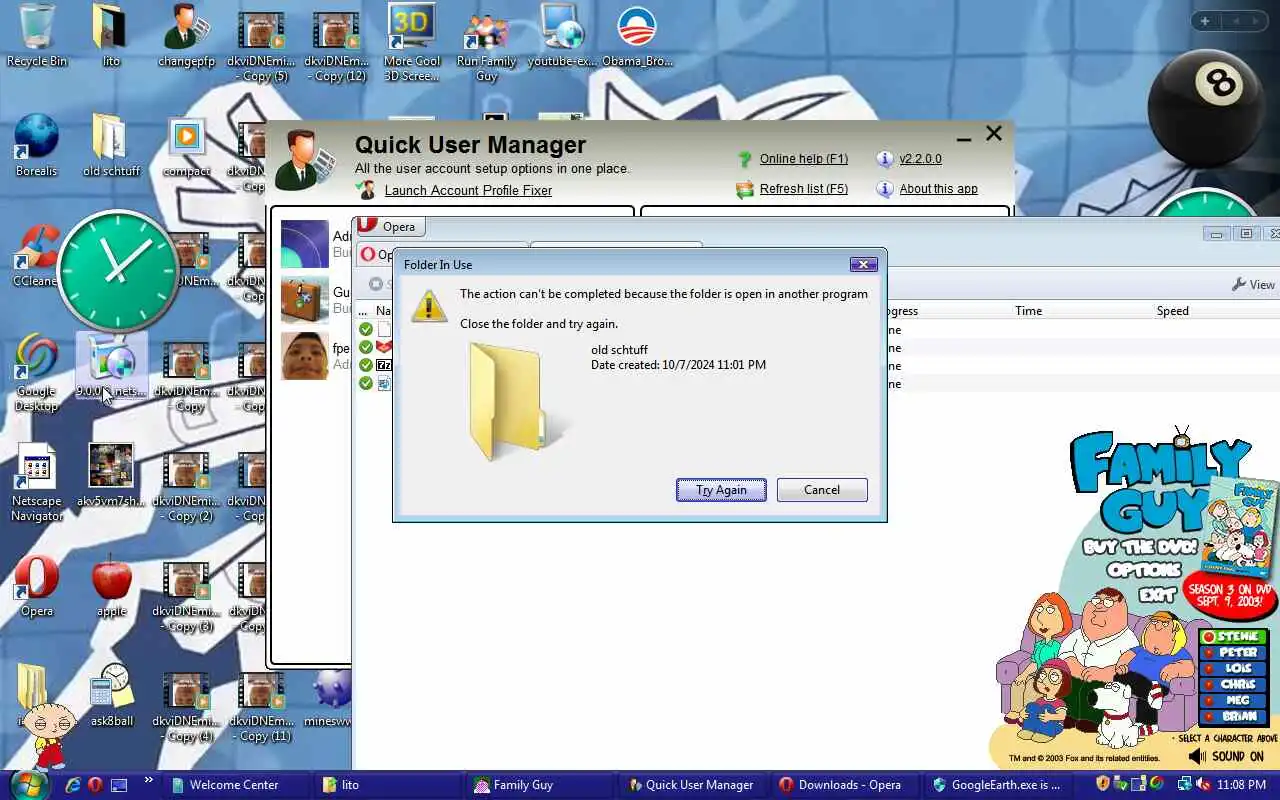Select the dkviDNEmi Copy (2) video file

click(186, 485)
